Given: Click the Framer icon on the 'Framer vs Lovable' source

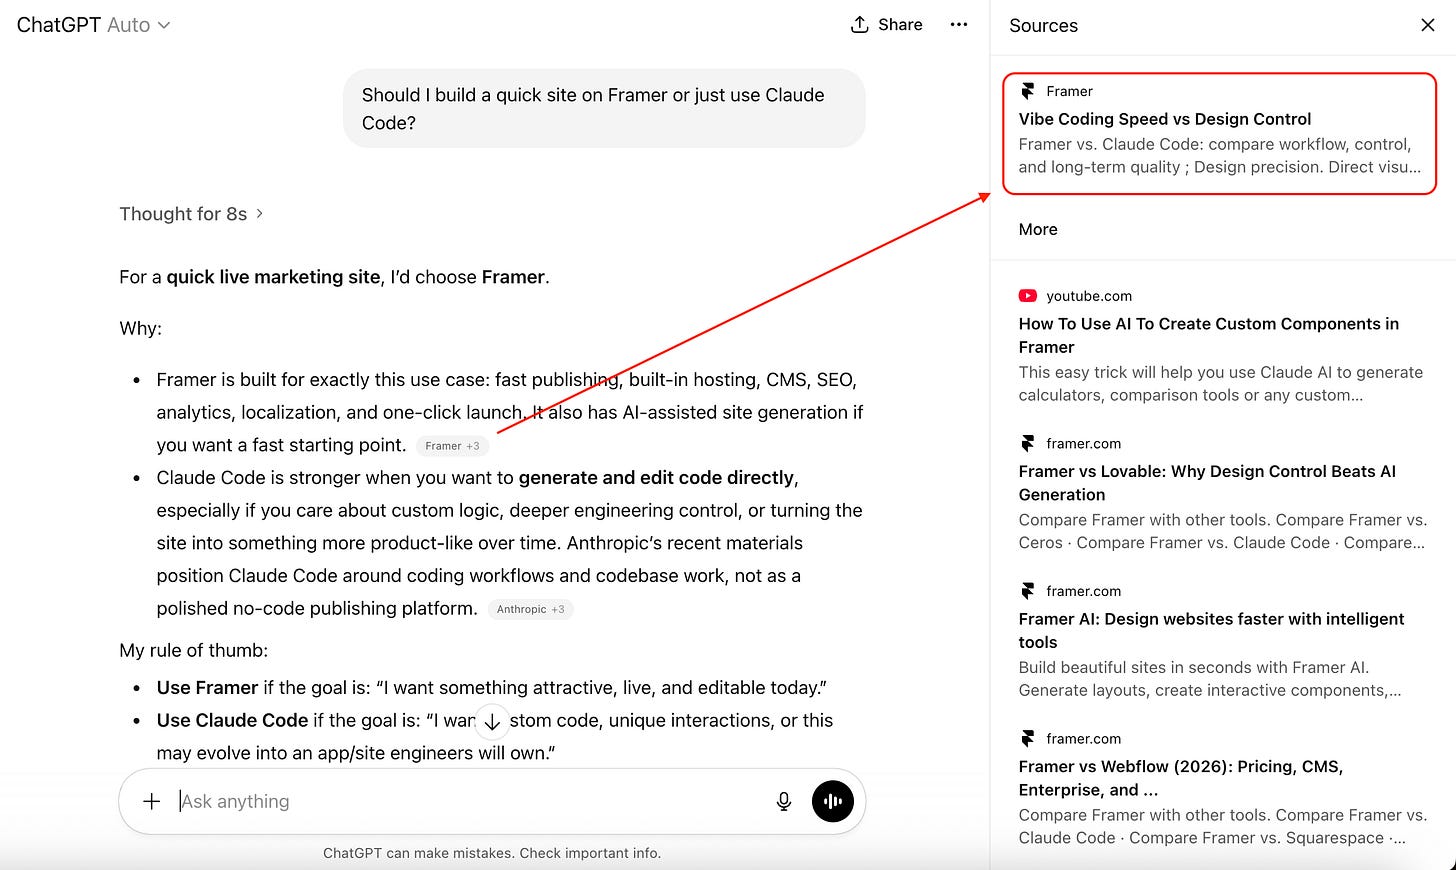Looking at the screenshot, I should point(1027,443).
